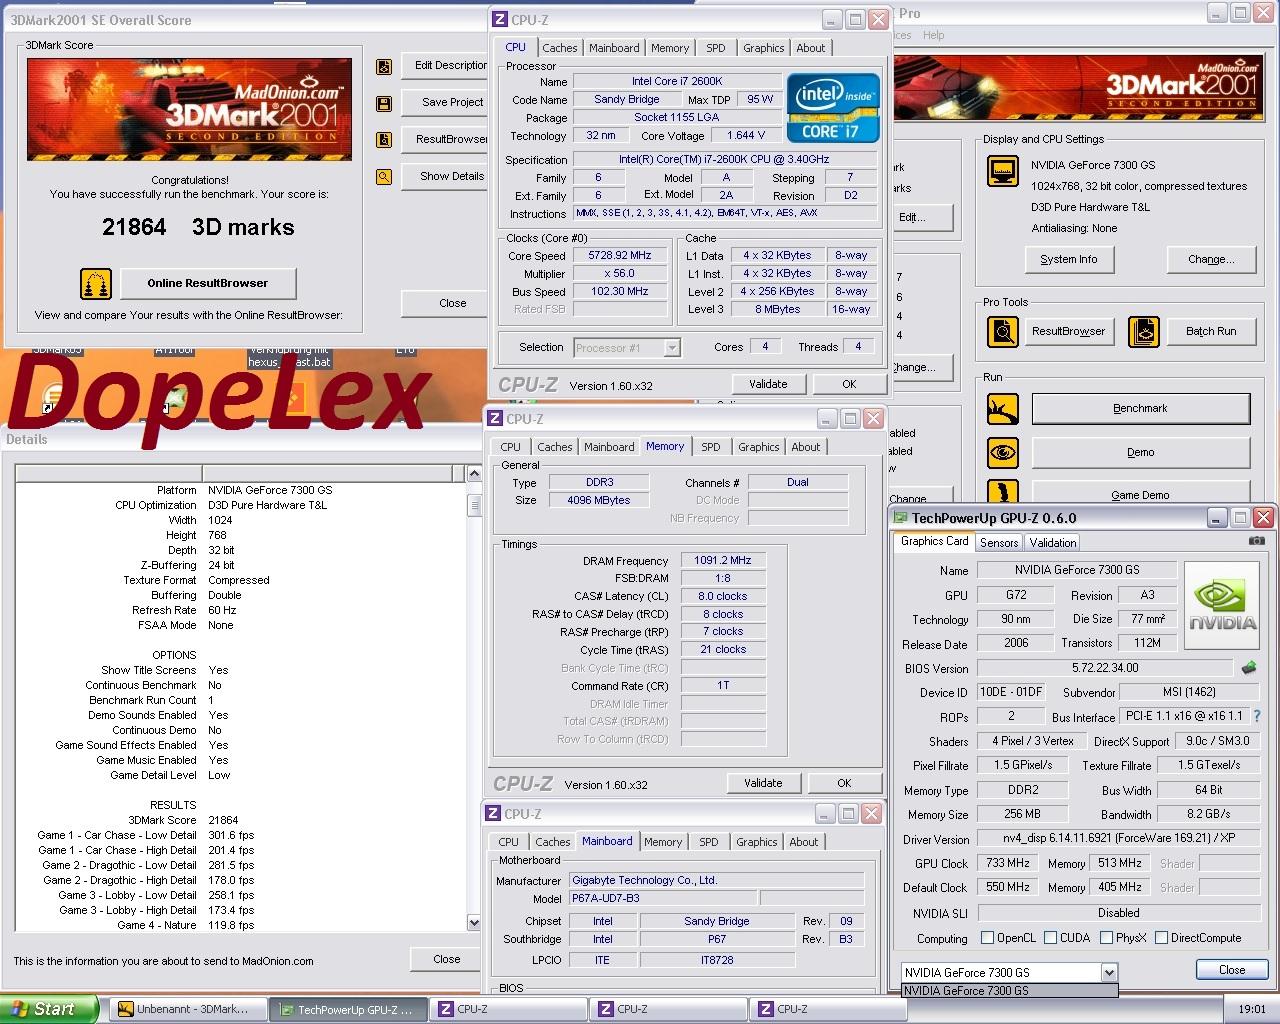Switch to TechPowerUp GPU-Z taskbar item
This screenshot has width=1280, height=1024.
pyautogui.click(x=346, y=1009)
